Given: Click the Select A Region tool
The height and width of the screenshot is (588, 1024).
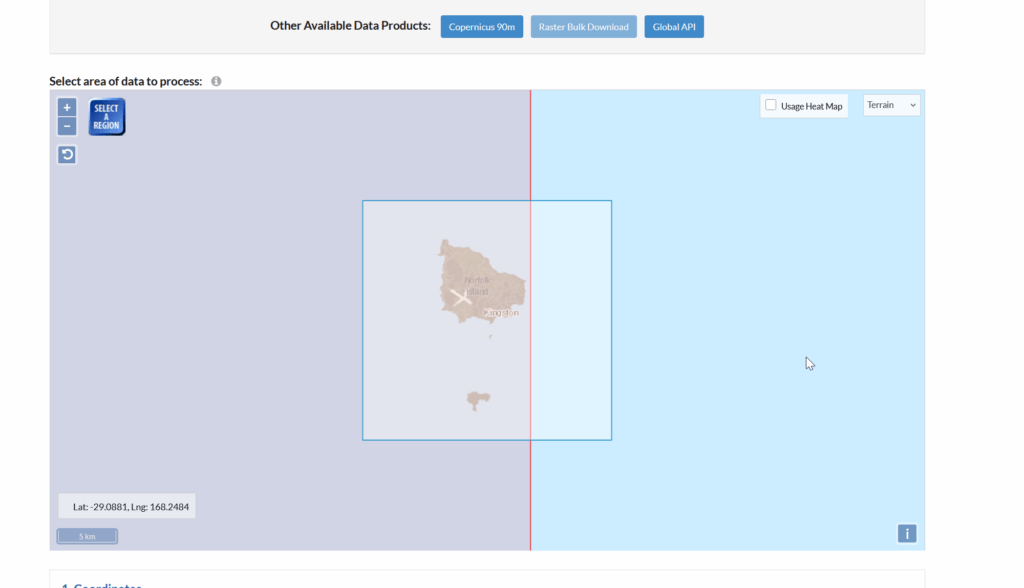Looking at the screenshot, I should tap(106, 117).
